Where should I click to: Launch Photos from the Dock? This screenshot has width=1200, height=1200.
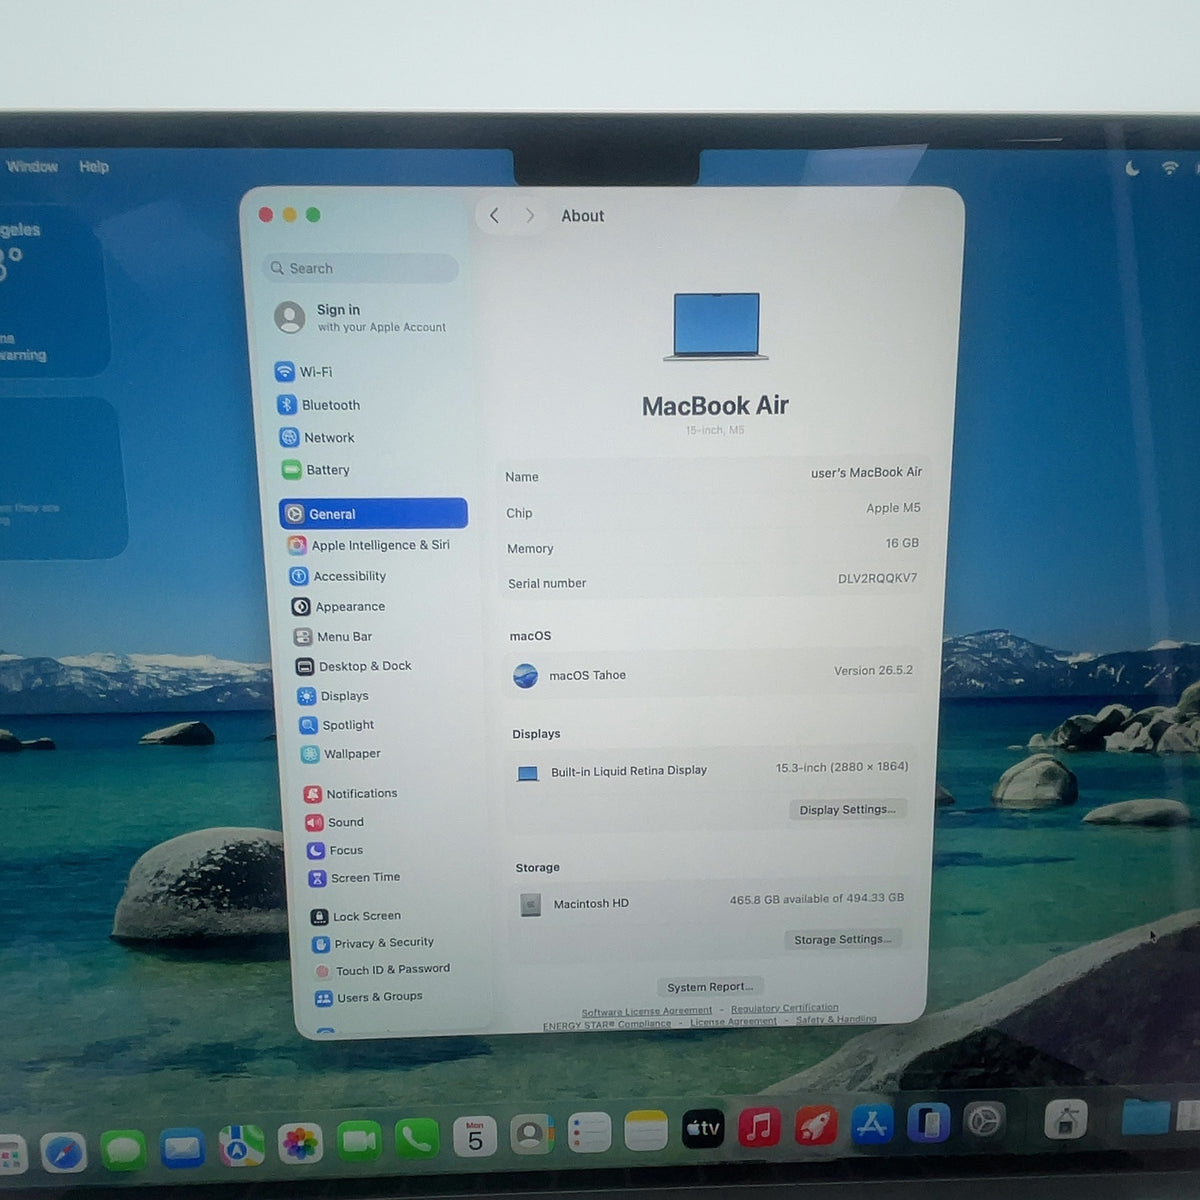300,1143
